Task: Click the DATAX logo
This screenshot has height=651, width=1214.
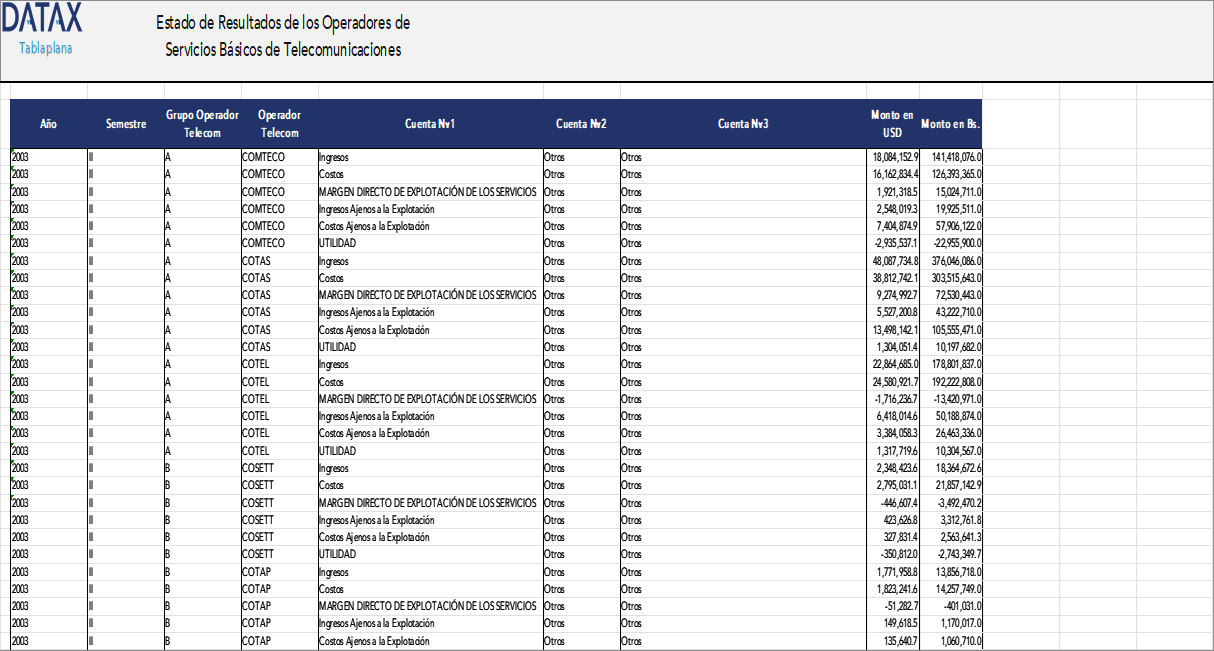Action: [42, 18]
